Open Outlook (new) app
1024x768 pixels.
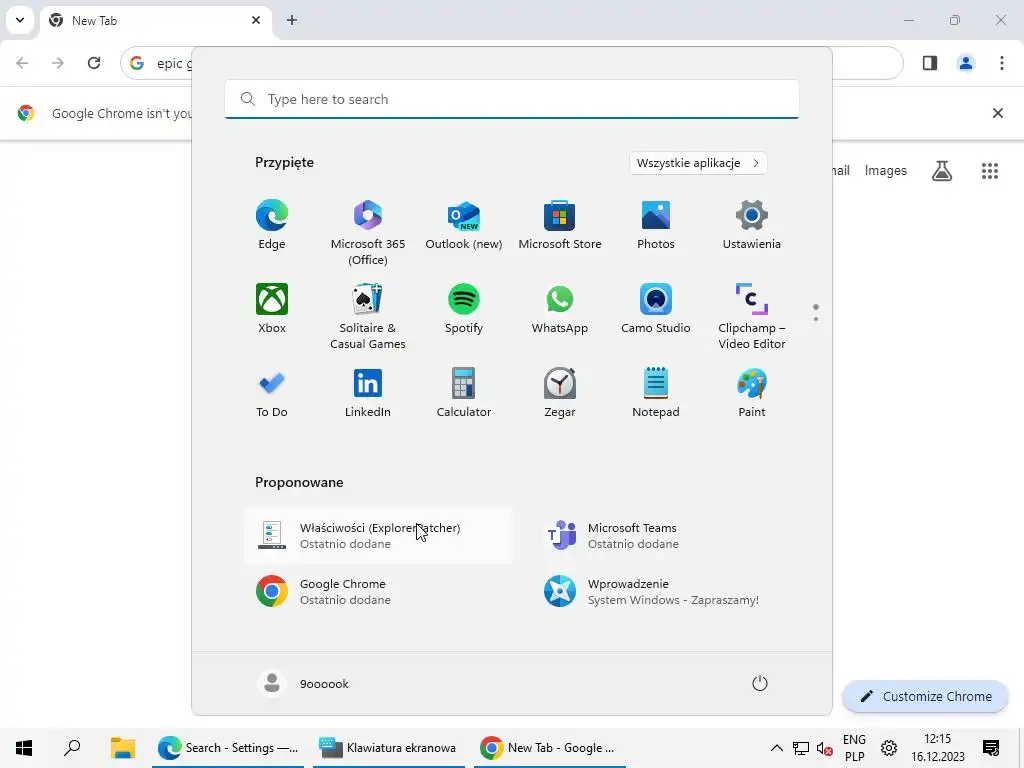pyautogui.click(x=464, y=225)
